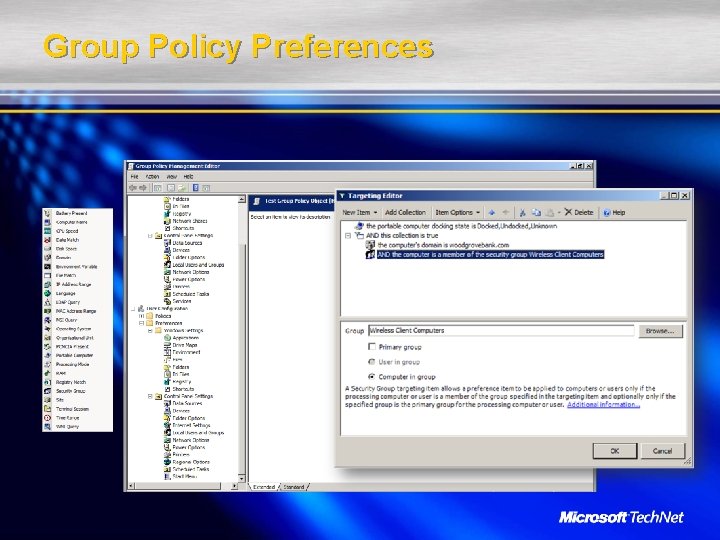This screenshot has height=540, width=720.
Task: Click the tree pane scroll-up arrow
Action: [242, 199]
